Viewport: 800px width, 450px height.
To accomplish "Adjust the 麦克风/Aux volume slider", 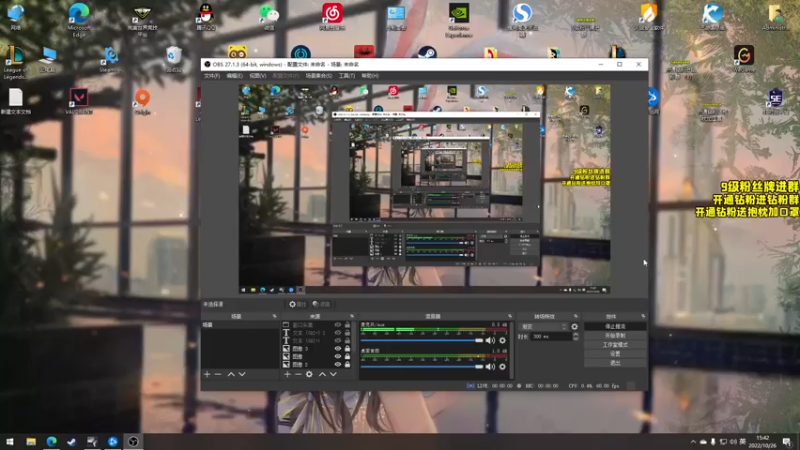I will coord(421,340).
